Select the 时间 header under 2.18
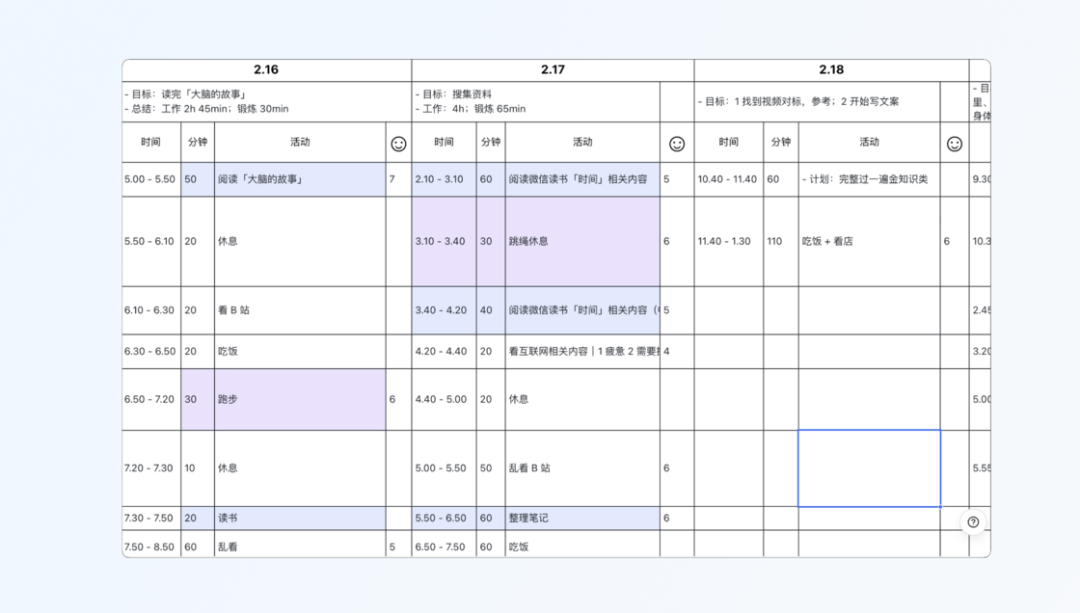 (x=729, y=143)
